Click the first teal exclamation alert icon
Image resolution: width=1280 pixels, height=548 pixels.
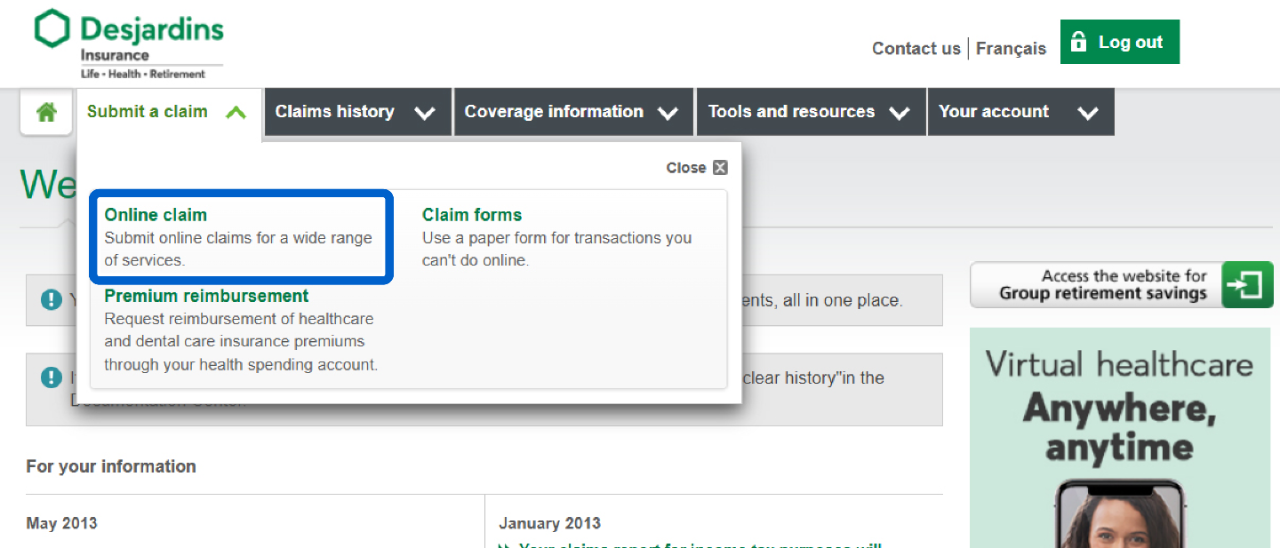[51, 299]
